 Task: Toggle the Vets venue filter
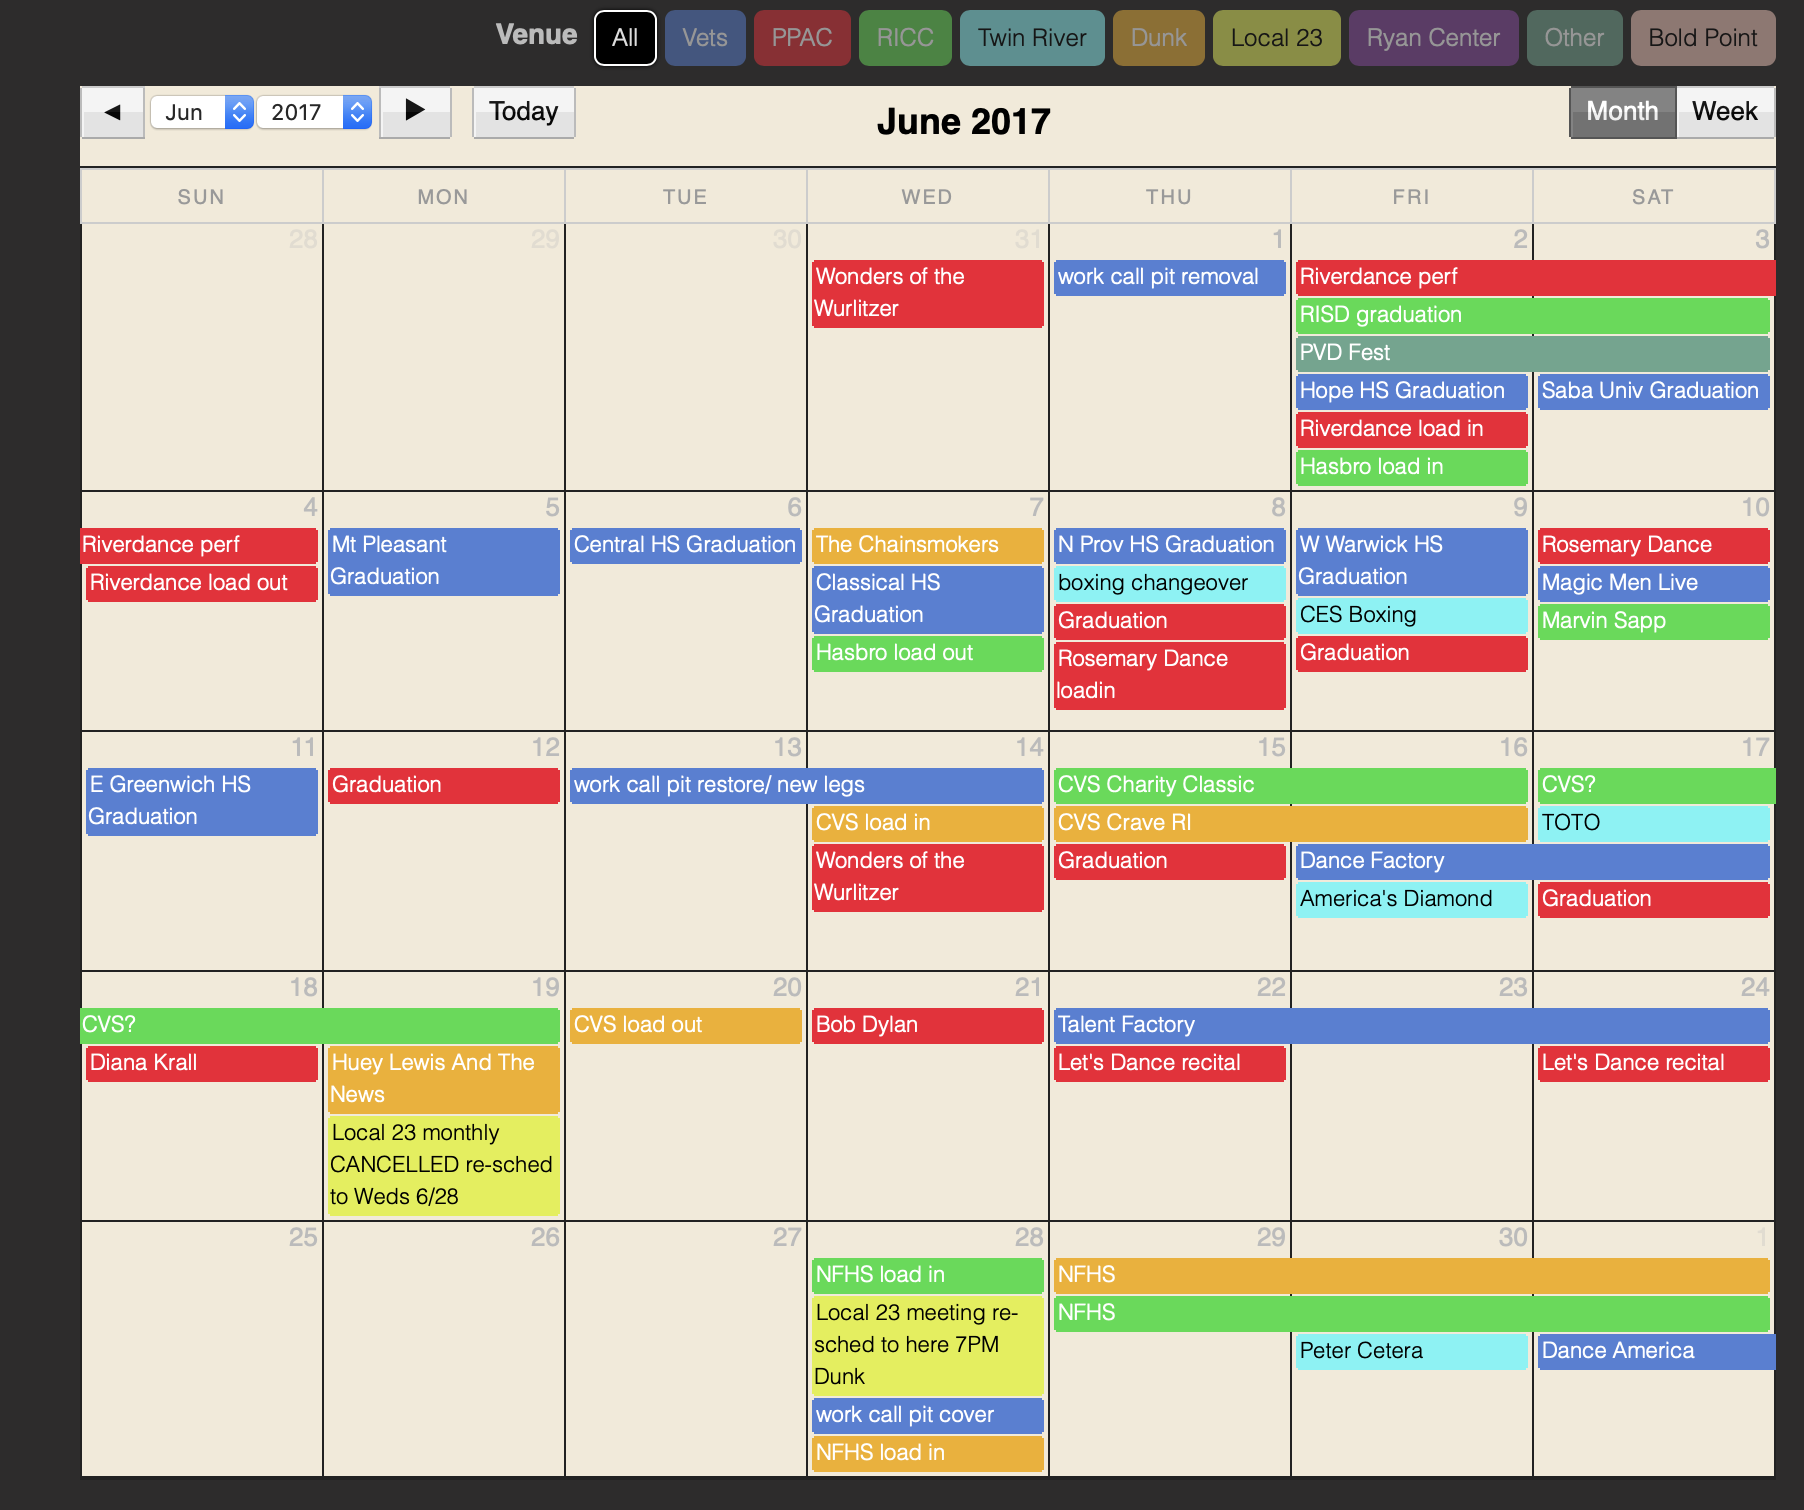704,38
